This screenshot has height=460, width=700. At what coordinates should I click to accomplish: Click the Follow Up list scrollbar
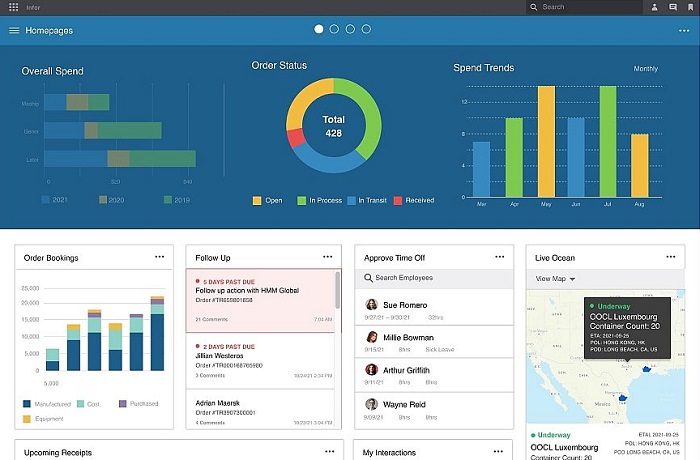[x=338, y=290]
